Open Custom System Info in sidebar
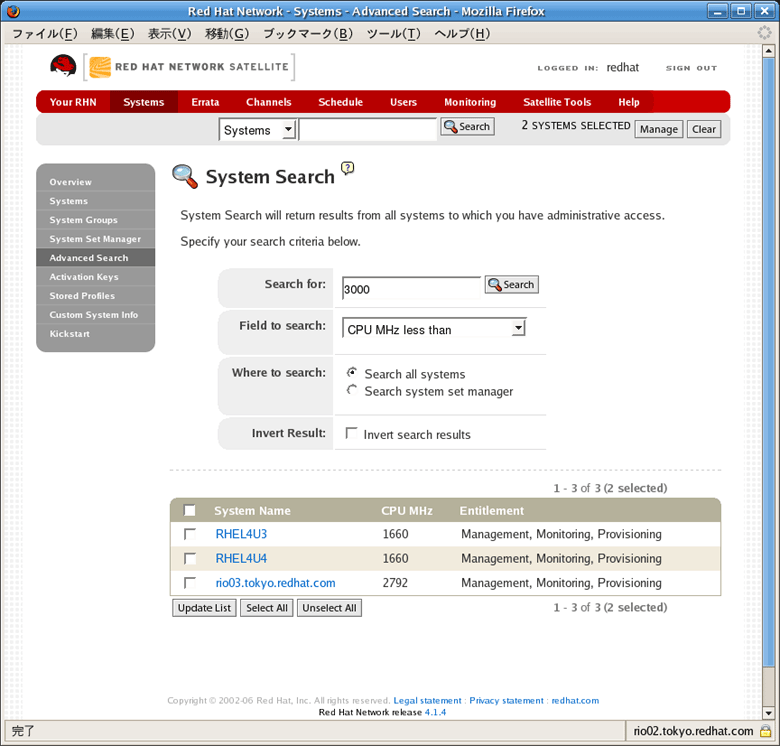Screen dimensions: 780x746 (x=94, y=315)
